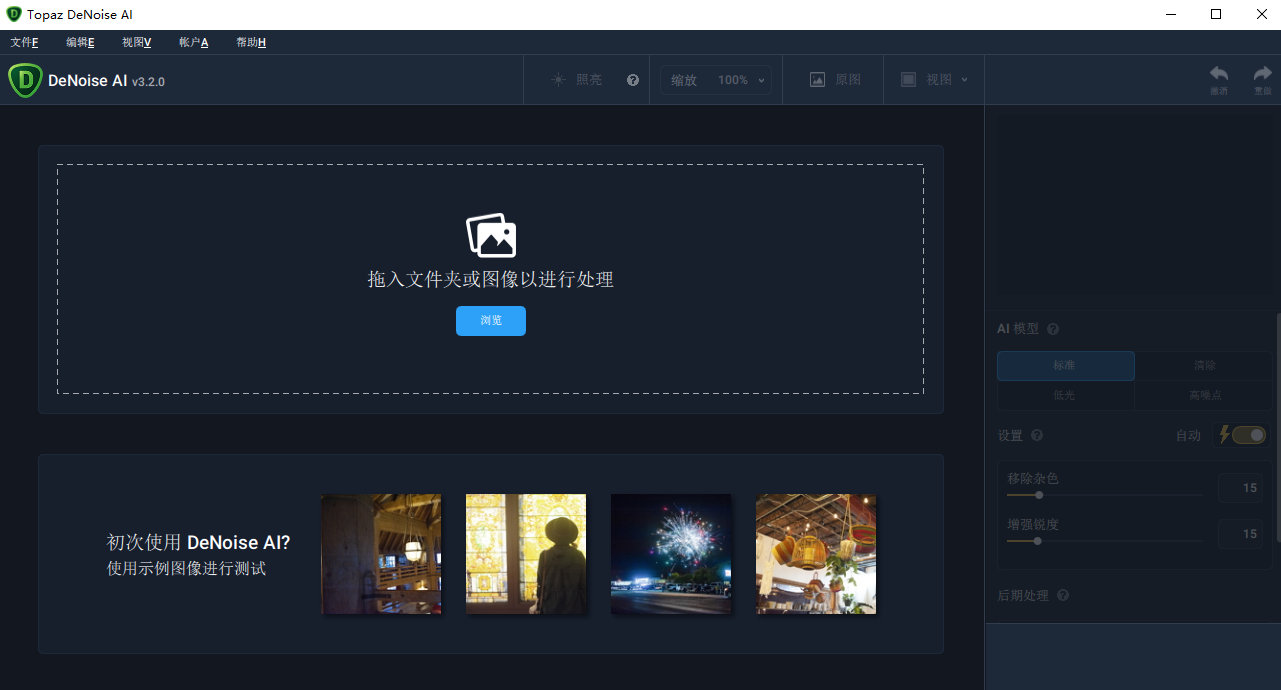Open the 缩放 100% zoom dropdown
This screenshot has width=1281, height=690.
point(716,80)
